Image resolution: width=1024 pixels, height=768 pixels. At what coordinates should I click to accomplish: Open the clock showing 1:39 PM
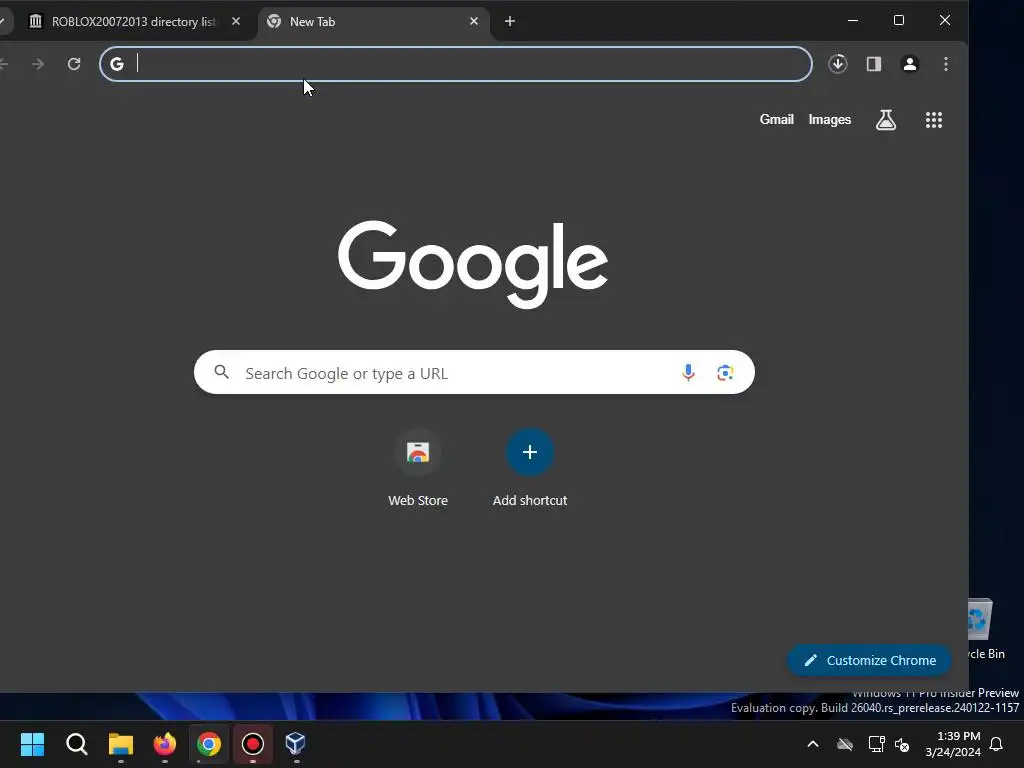(x=953, y=744)
